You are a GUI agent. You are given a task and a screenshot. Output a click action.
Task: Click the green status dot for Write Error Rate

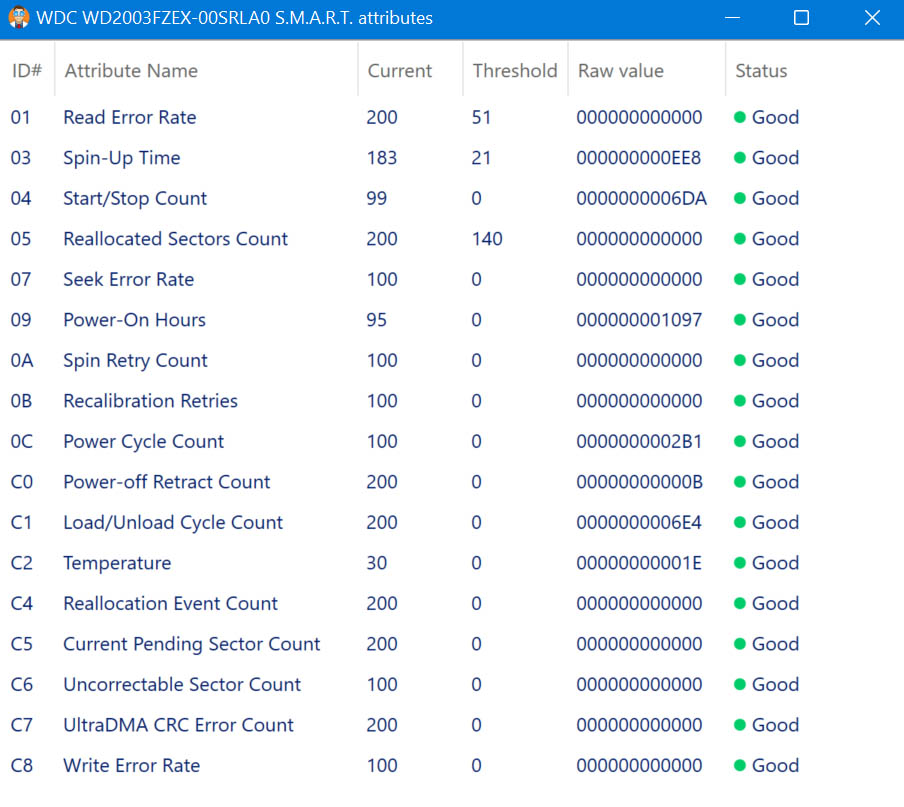coord(740,765)
